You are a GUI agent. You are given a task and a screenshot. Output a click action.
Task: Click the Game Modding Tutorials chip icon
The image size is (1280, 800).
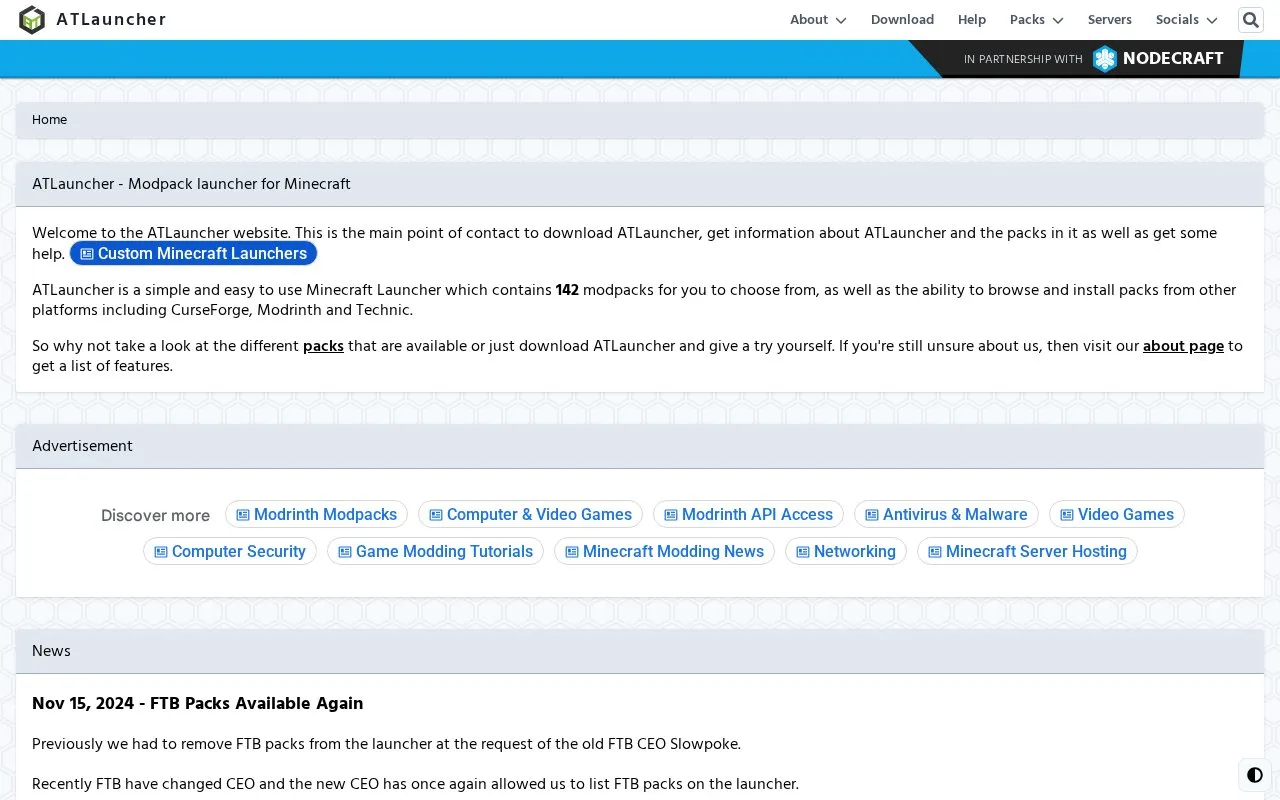point(345,552)
